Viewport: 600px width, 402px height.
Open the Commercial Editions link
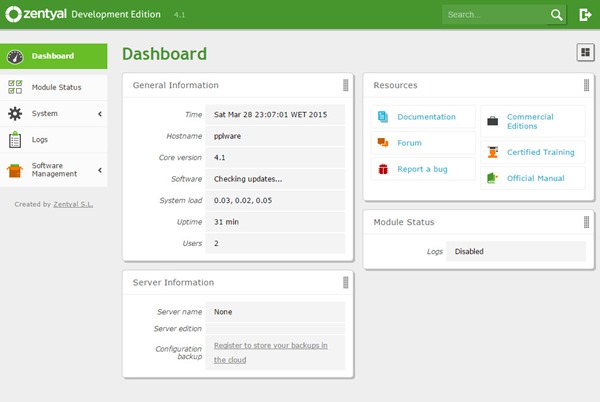pyautogui.click(x=530, y=121)
